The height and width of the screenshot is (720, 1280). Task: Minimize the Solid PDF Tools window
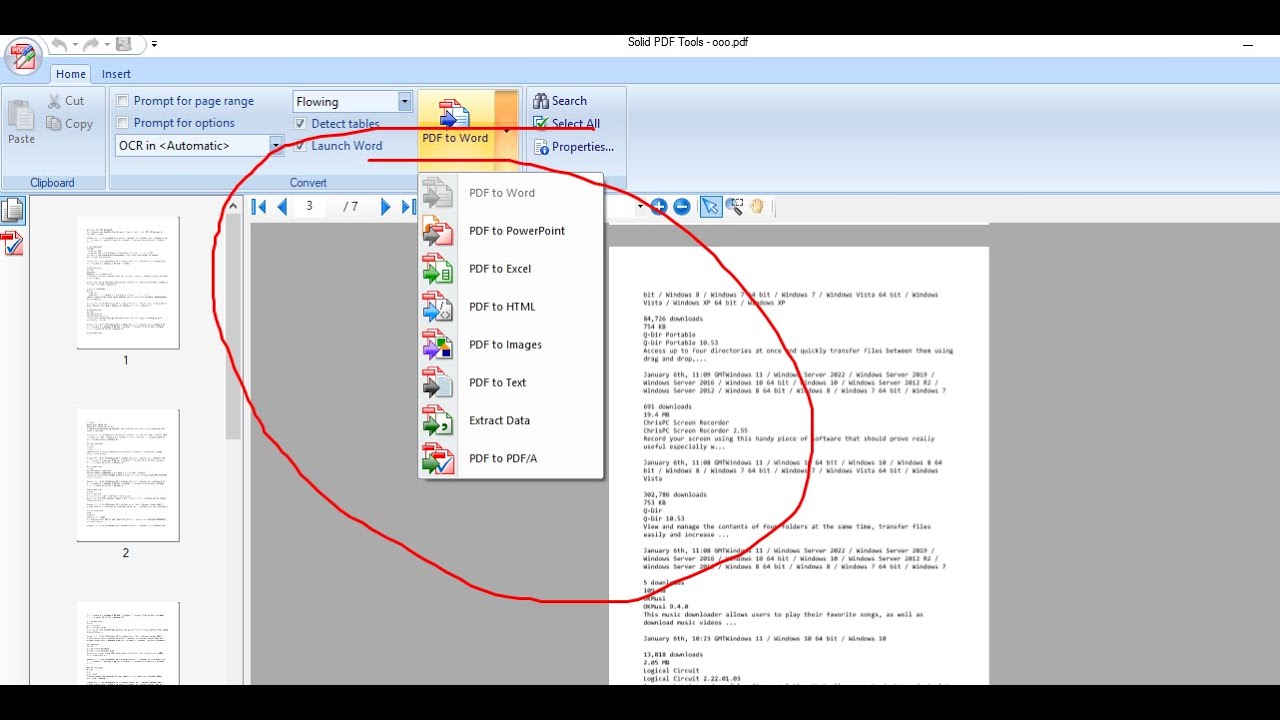(x=1247, y=45)
